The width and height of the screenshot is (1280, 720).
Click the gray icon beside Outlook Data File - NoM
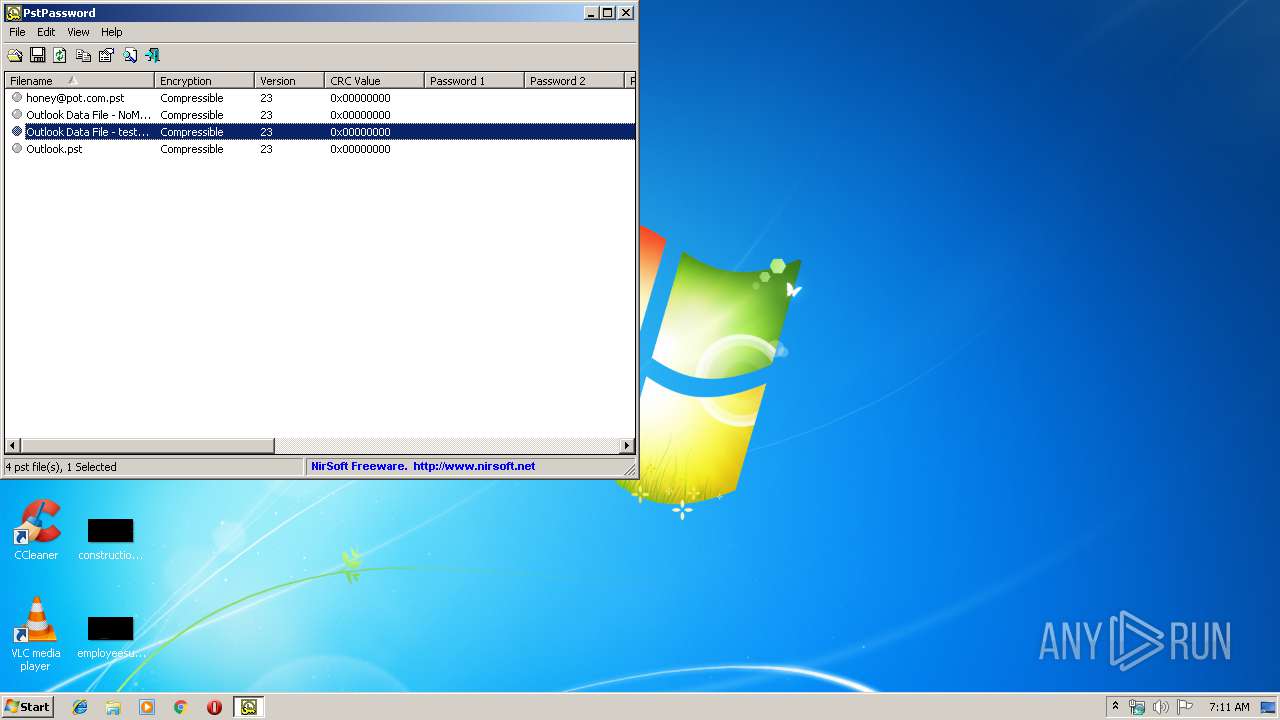pos(17,114)
